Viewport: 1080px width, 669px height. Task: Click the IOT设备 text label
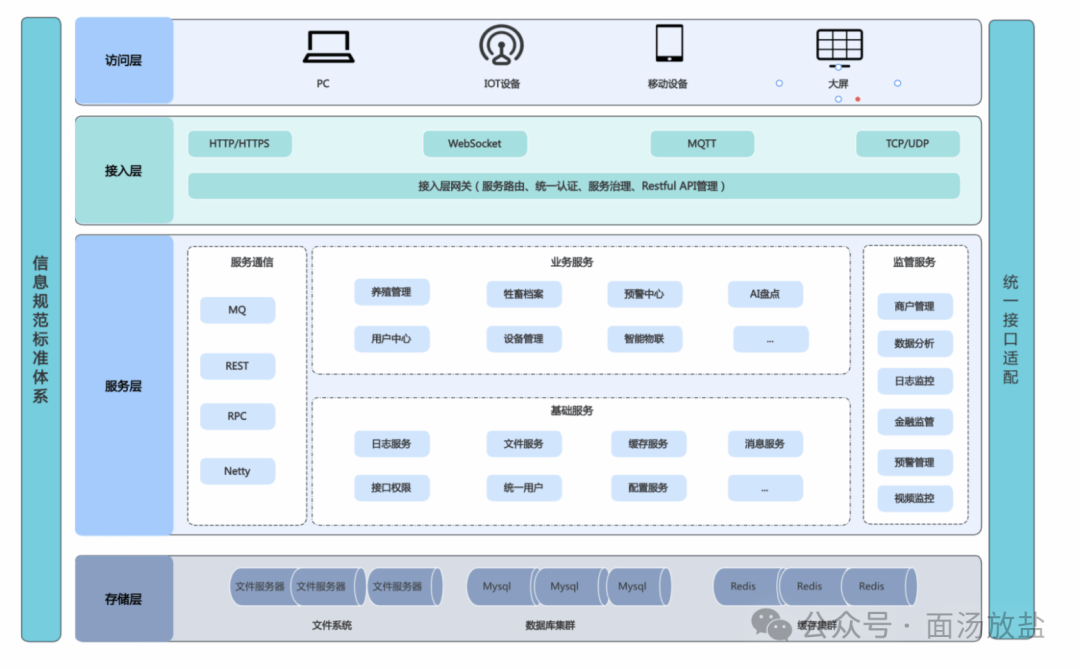(x=501, y=84)
